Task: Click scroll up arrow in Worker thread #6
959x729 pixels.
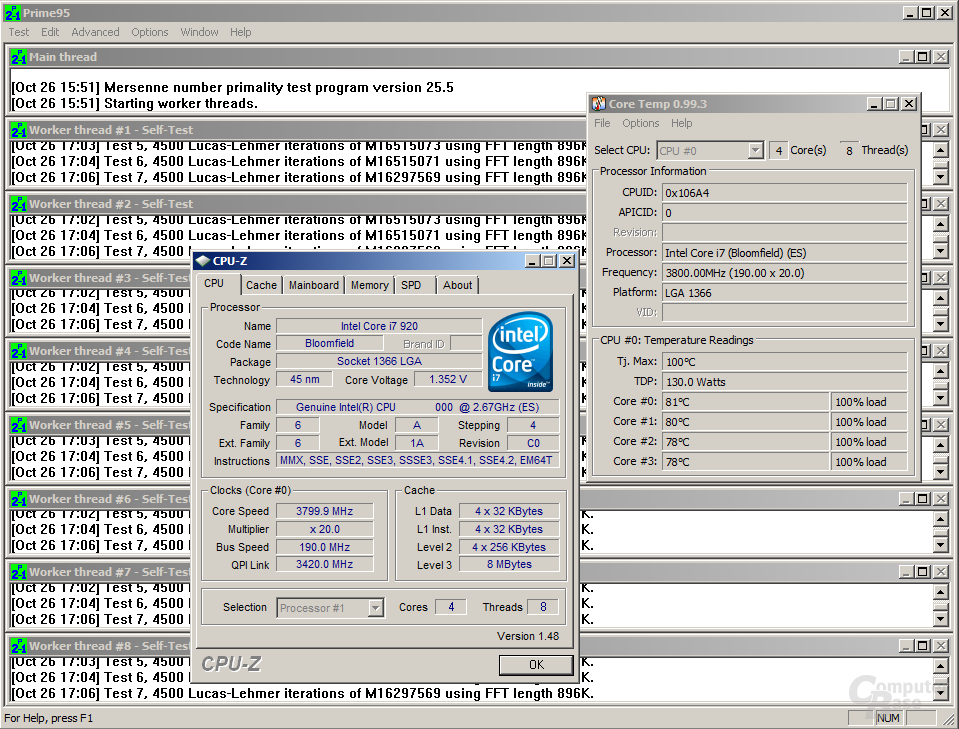Action: tap(941, 519)
